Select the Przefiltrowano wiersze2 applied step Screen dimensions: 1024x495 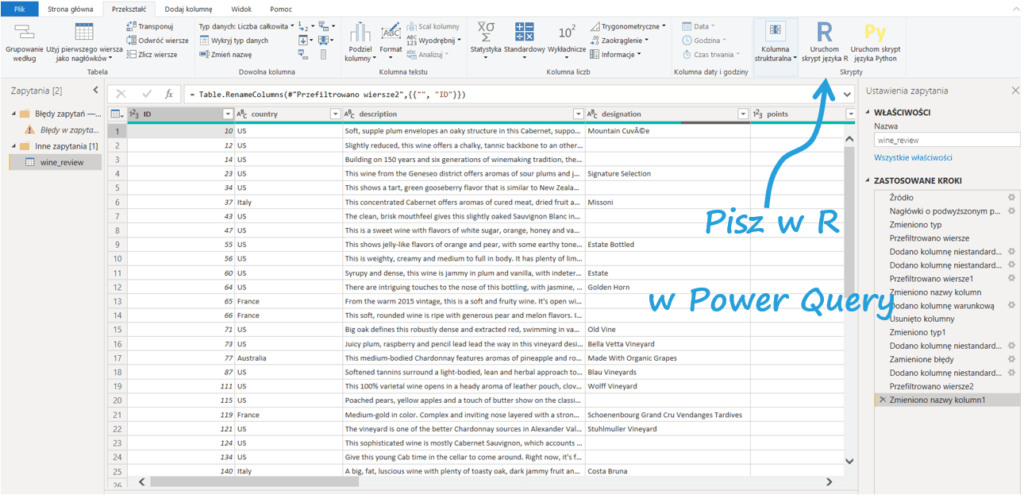point(931,385)
